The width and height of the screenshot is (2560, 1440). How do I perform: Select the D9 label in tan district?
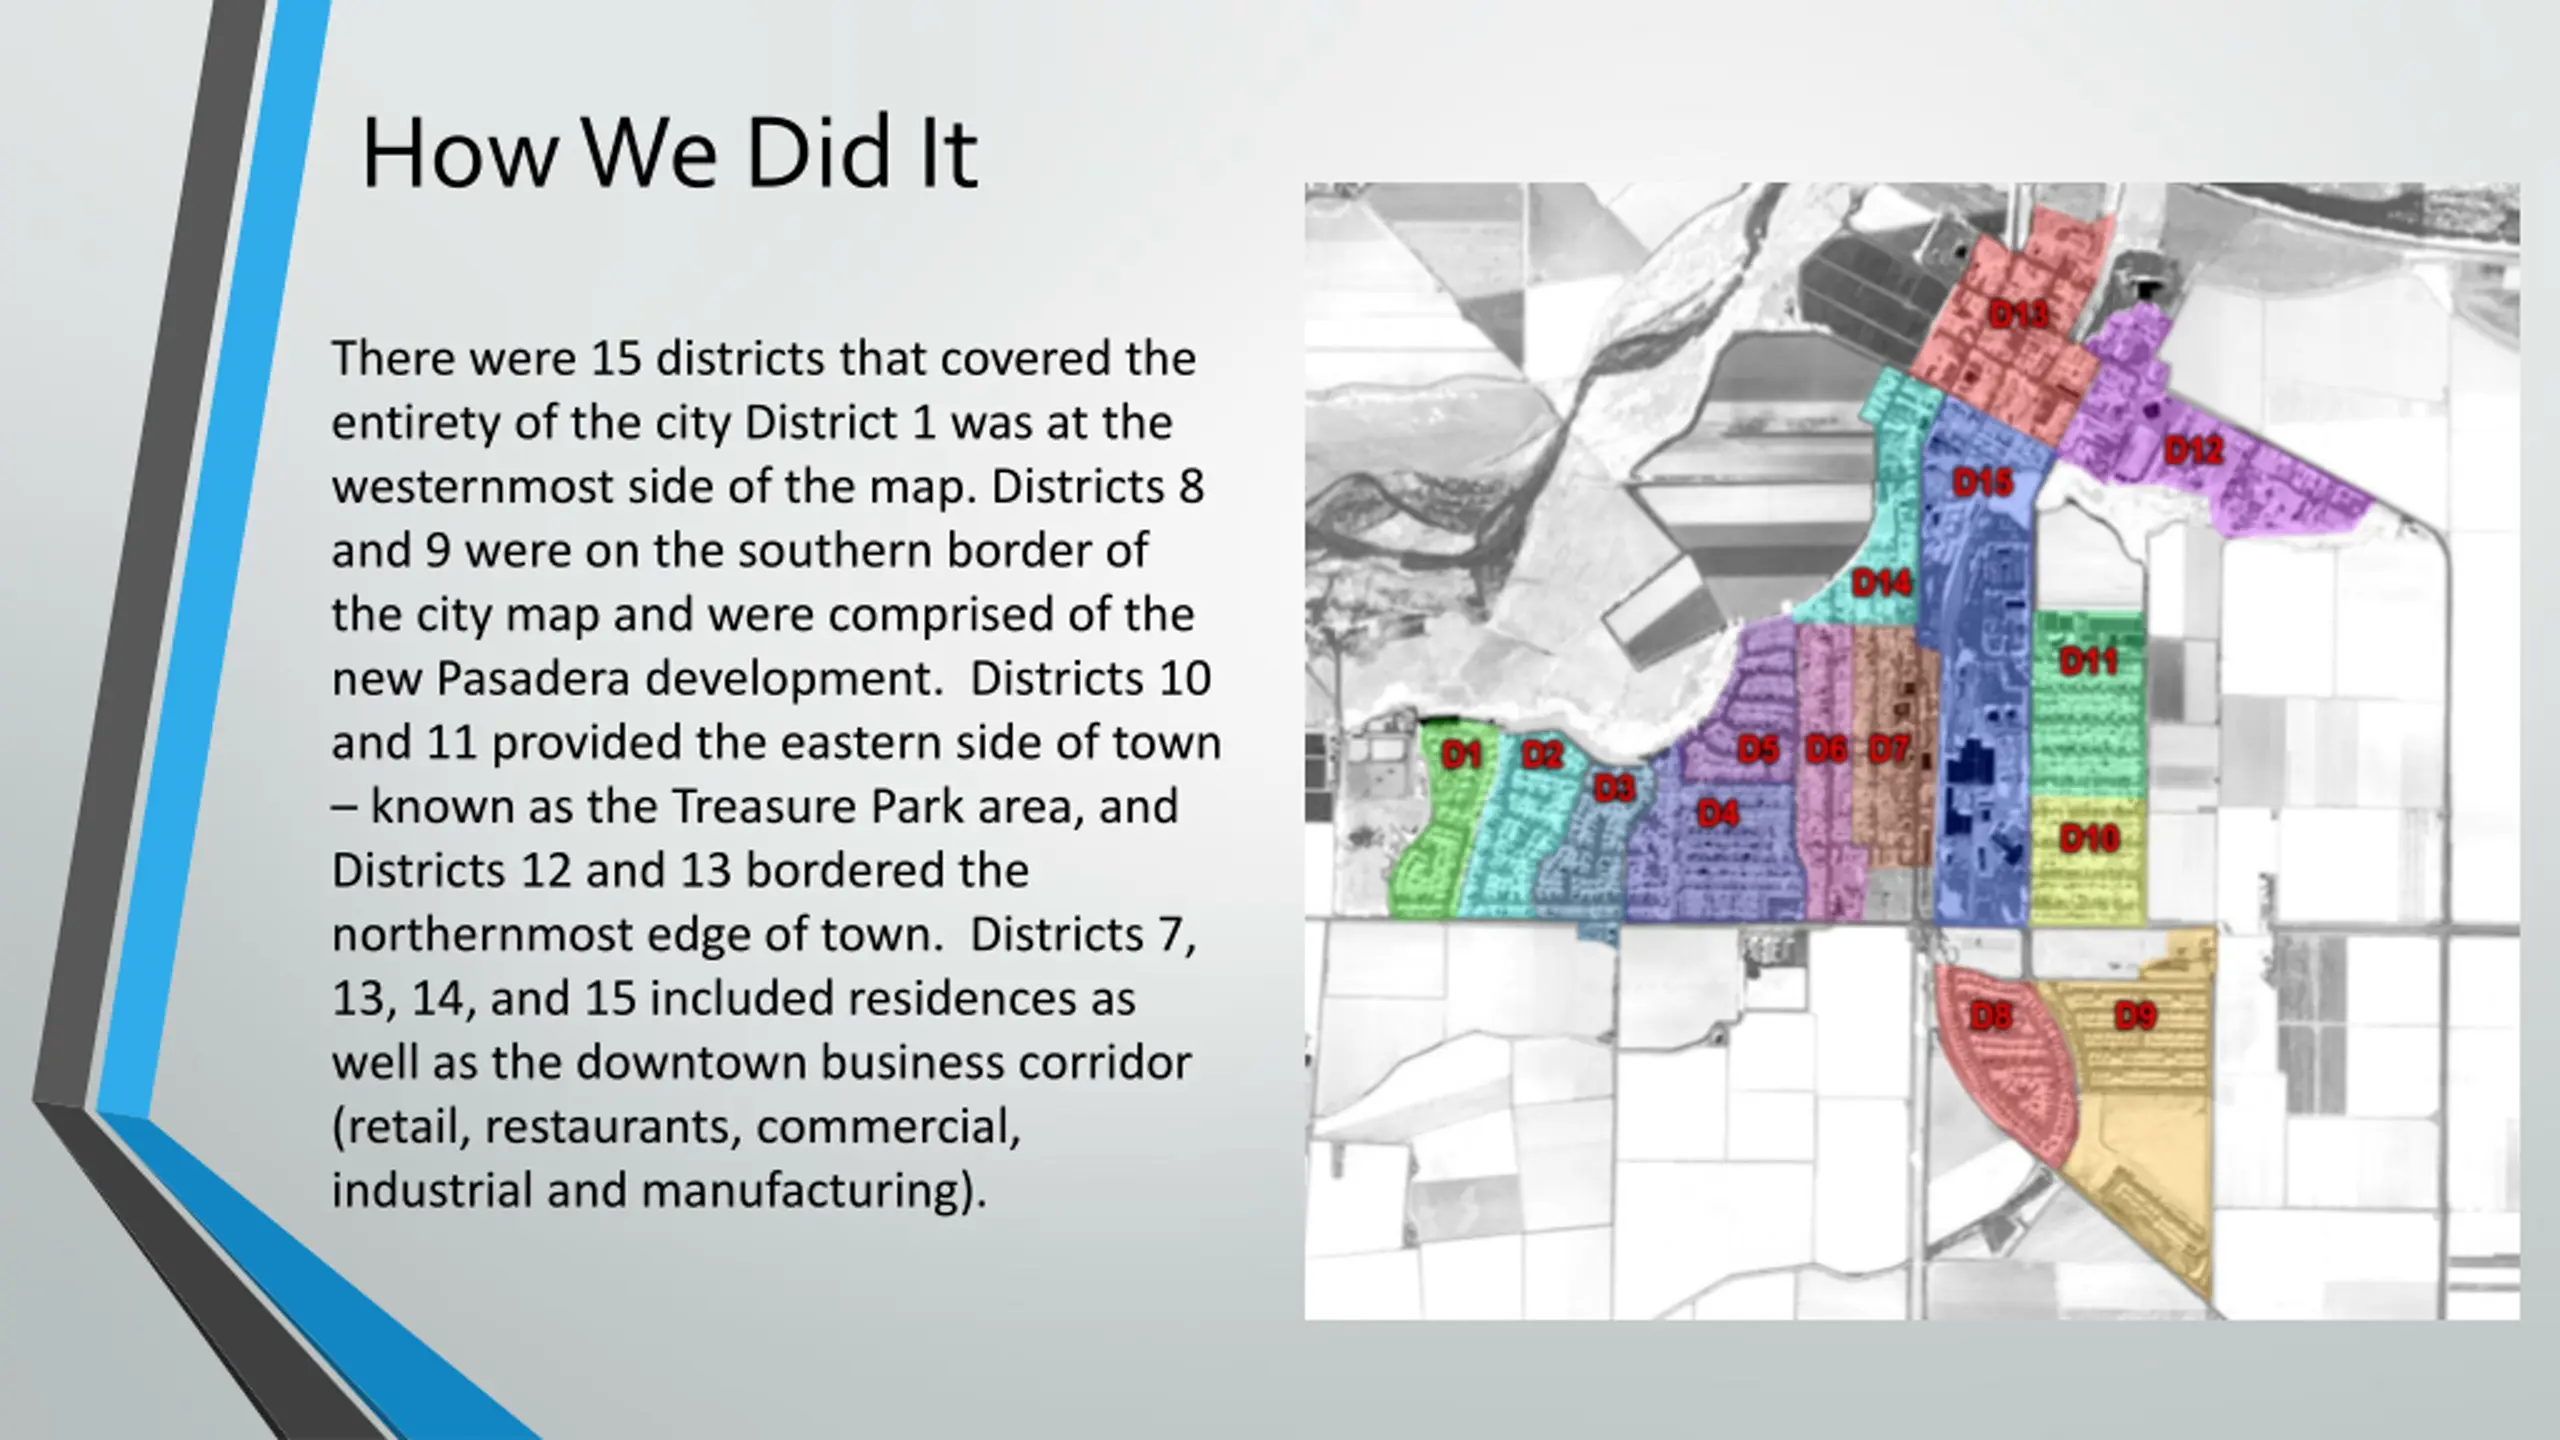2135,1017
